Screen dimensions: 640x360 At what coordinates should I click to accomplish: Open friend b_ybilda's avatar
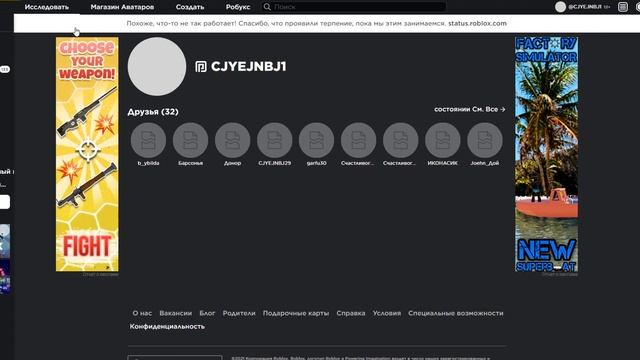tap(148, 140)
